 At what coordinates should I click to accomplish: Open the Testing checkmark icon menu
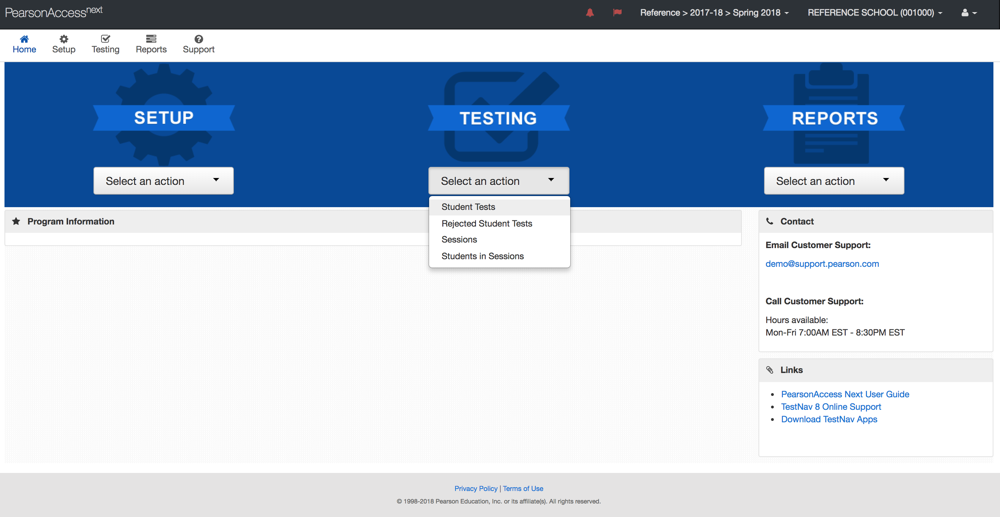tap(105, 40)
